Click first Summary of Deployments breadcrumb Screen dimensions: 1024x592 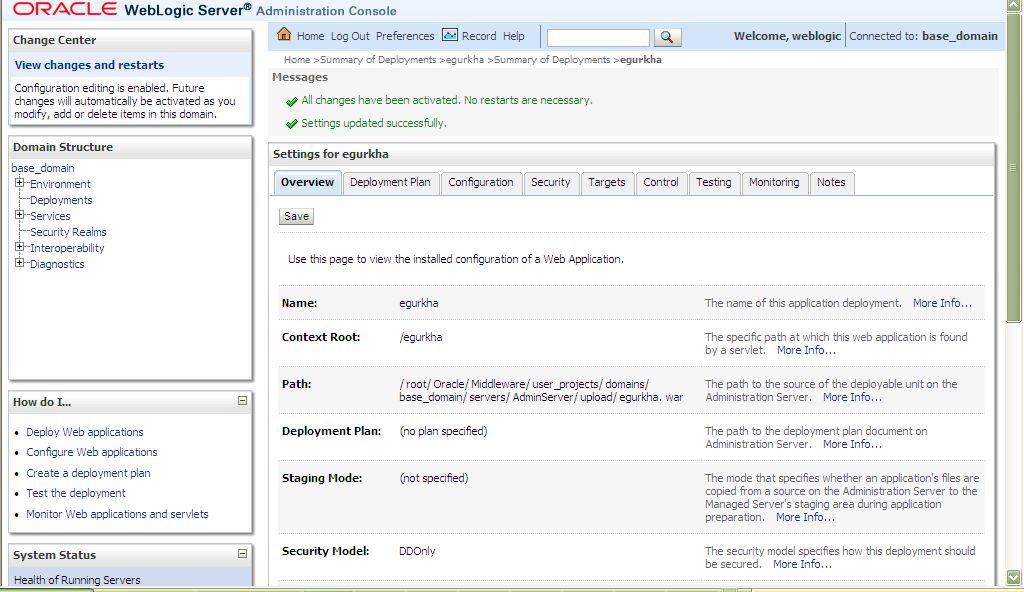tap(378, 59)
